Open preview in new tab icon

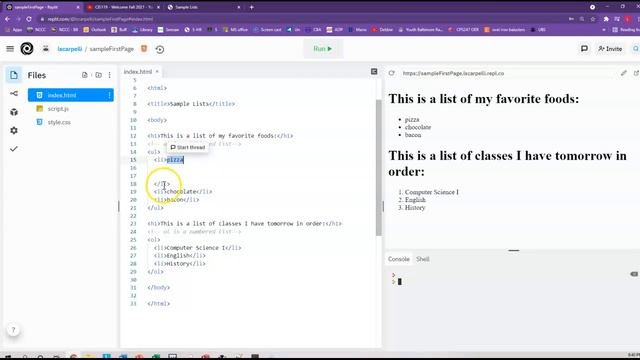[x=636, y=73]
